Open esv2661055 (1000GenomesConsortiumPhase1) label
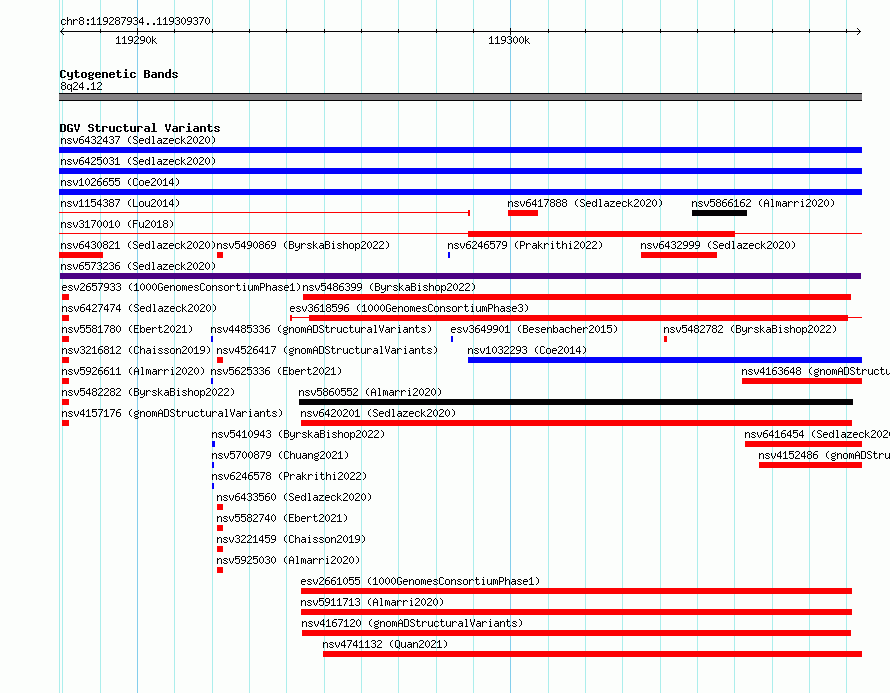Viewport: 890px width, 693px height. tap(420, 581)
